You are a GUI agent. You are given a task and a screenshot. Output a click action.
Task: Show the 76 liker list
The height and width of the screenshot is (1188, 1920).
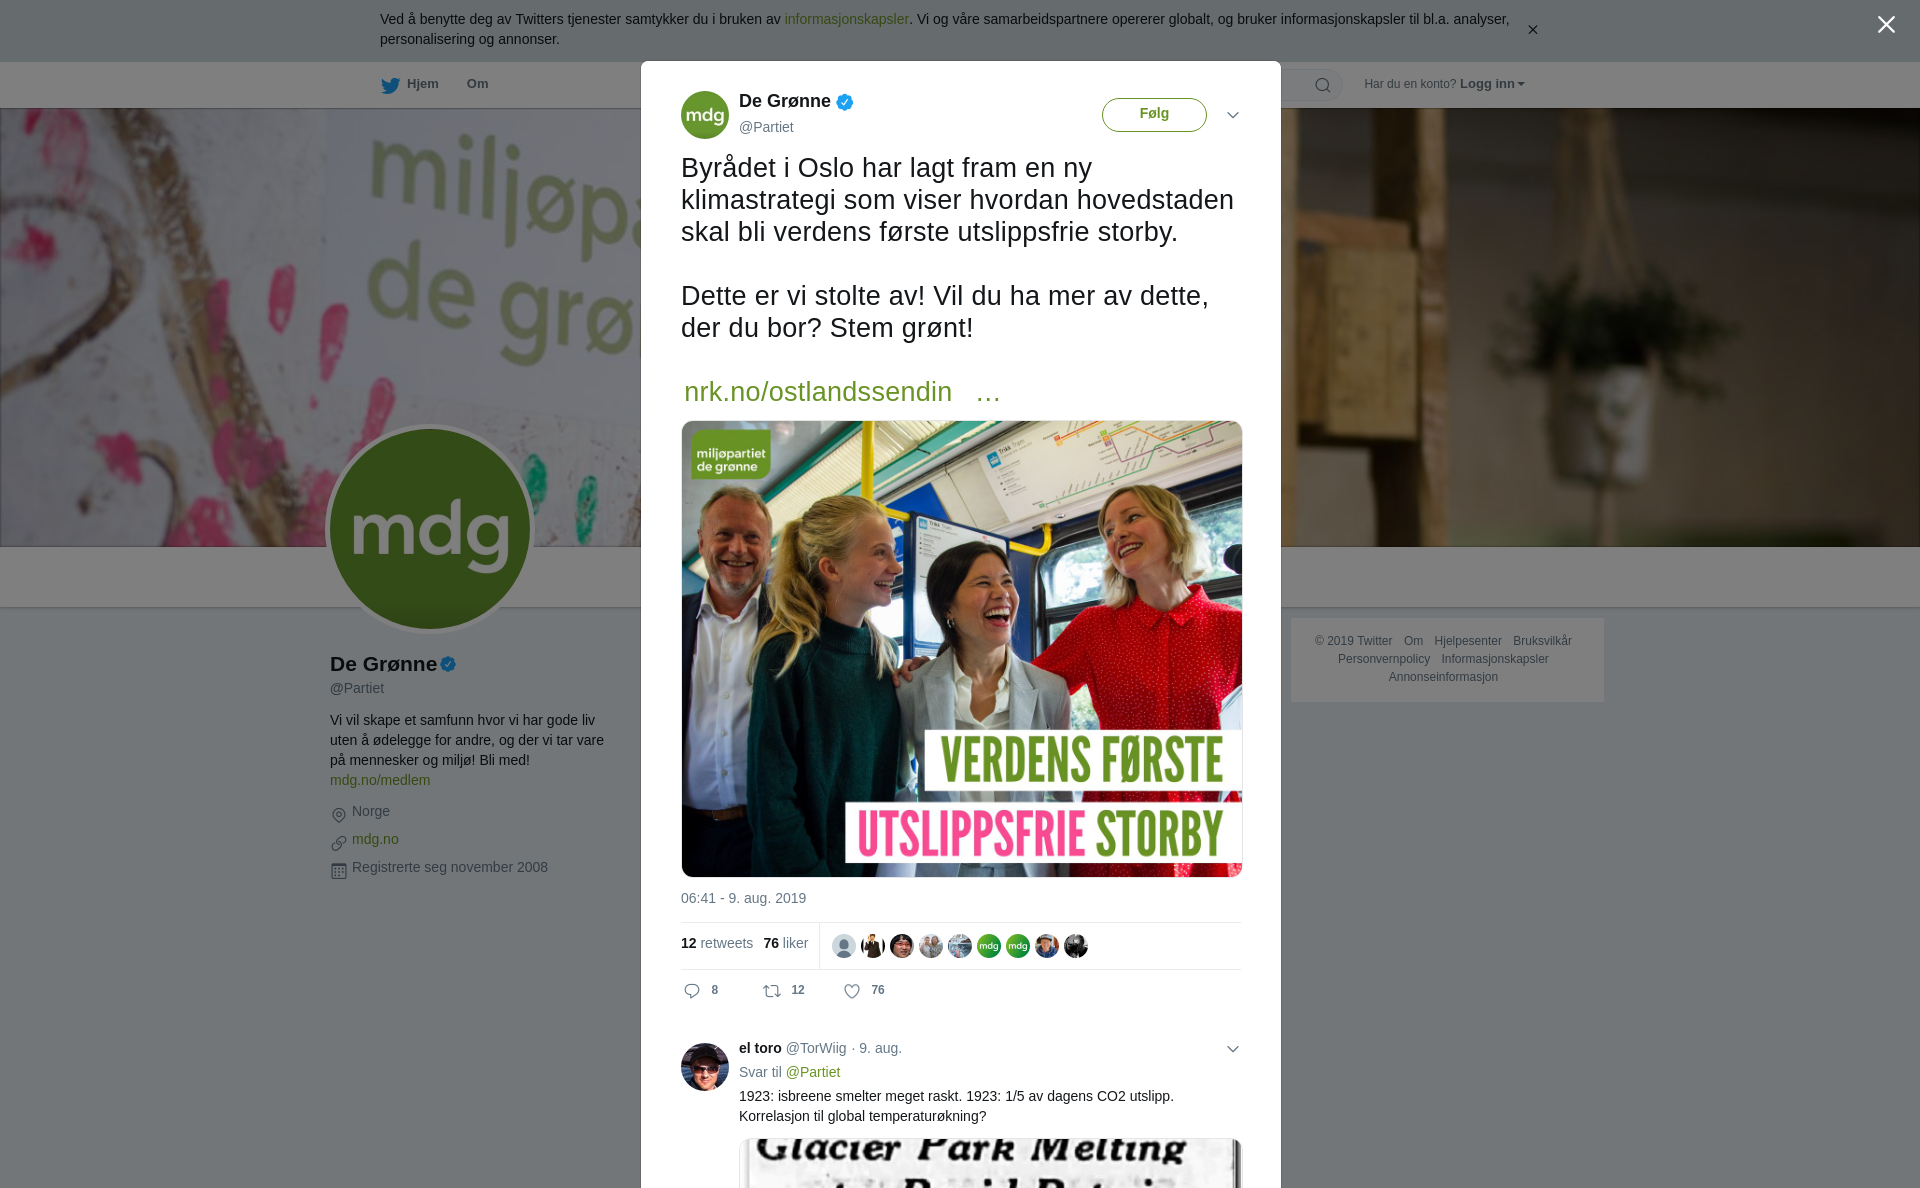[786, 943]
